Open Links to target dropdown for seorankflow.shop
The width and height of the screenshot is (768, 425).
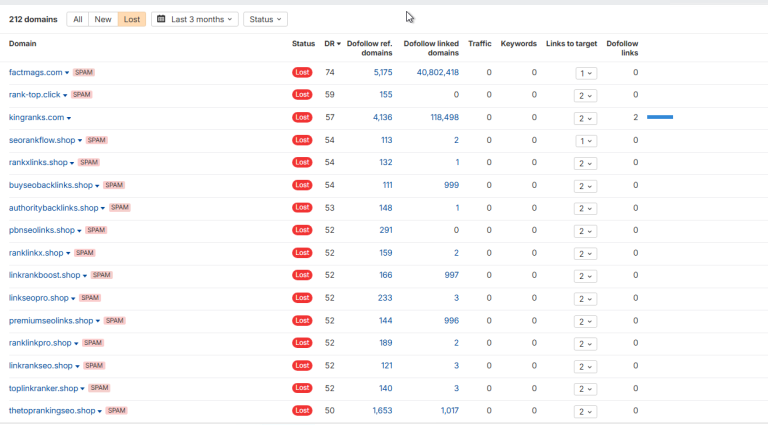586,141
